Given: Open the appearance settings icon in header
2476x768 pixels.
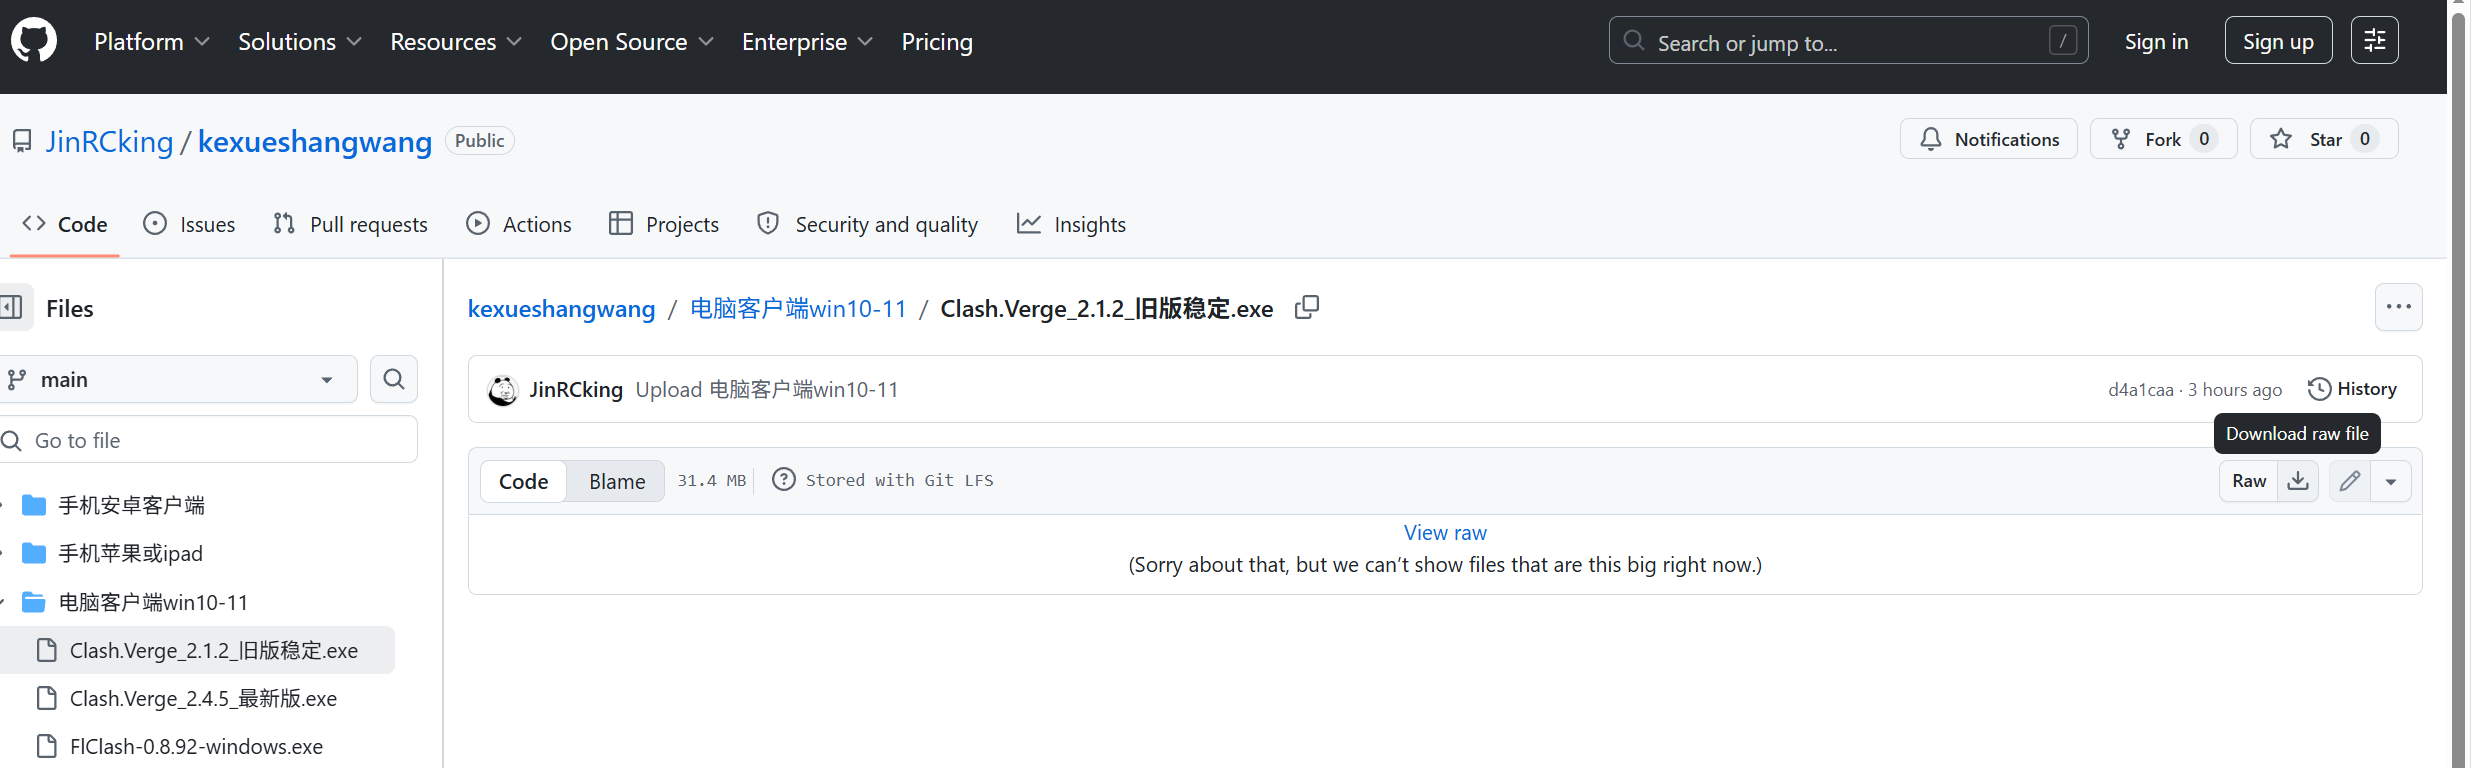Looking at the screenshot, I should coord(2374,41).
